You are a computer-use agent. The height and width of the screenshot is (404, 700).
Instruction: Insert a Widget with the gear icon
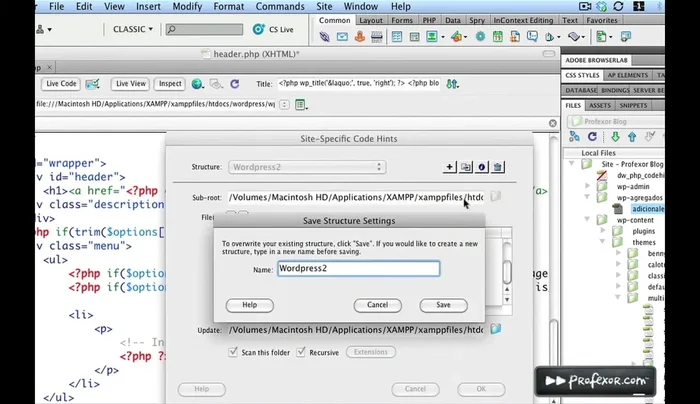click(480, 37)
